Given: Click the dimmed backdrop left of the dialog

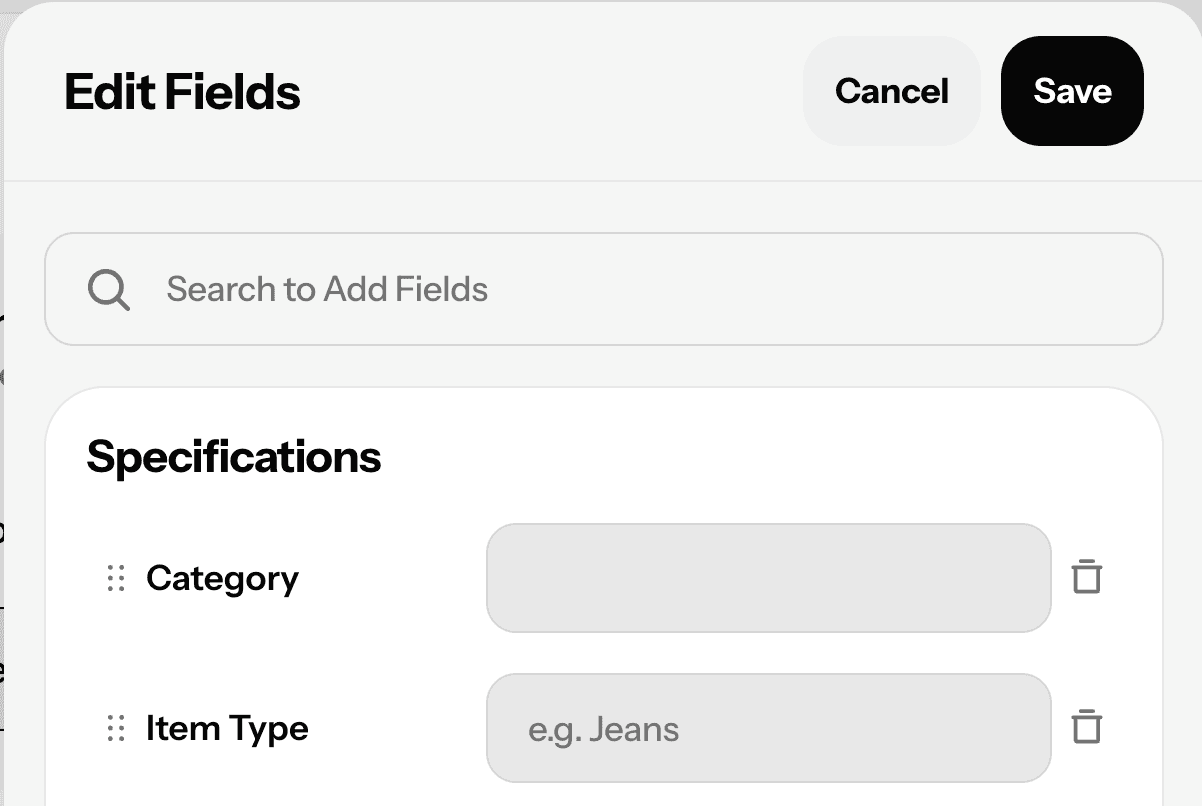Looking at the screenshot, I should tap(1, 450).
